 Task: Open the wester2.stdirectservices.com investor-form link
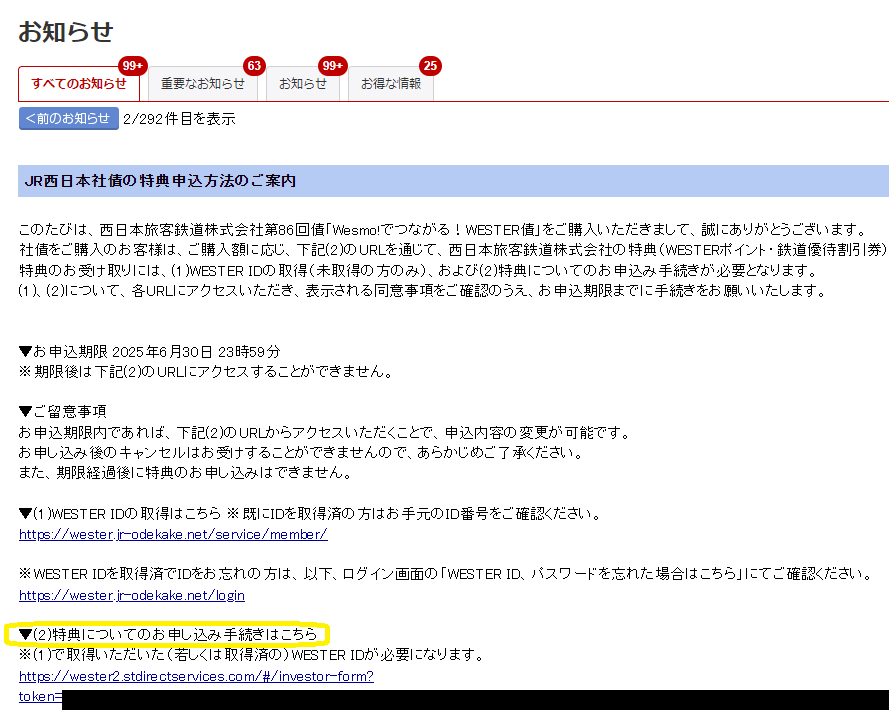(x=196, y=676)
